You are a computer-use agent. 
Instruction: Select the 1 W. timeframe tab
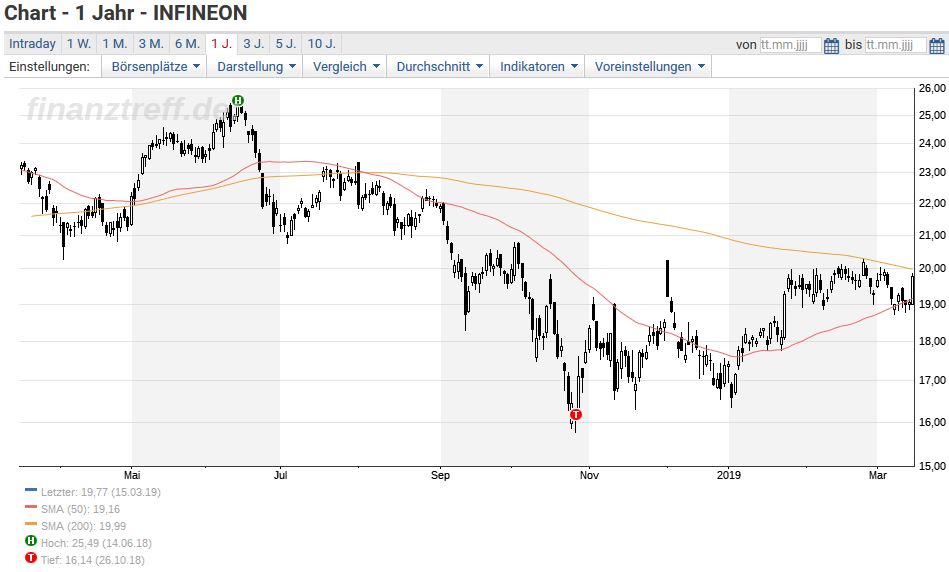click(x=79, y=44)
